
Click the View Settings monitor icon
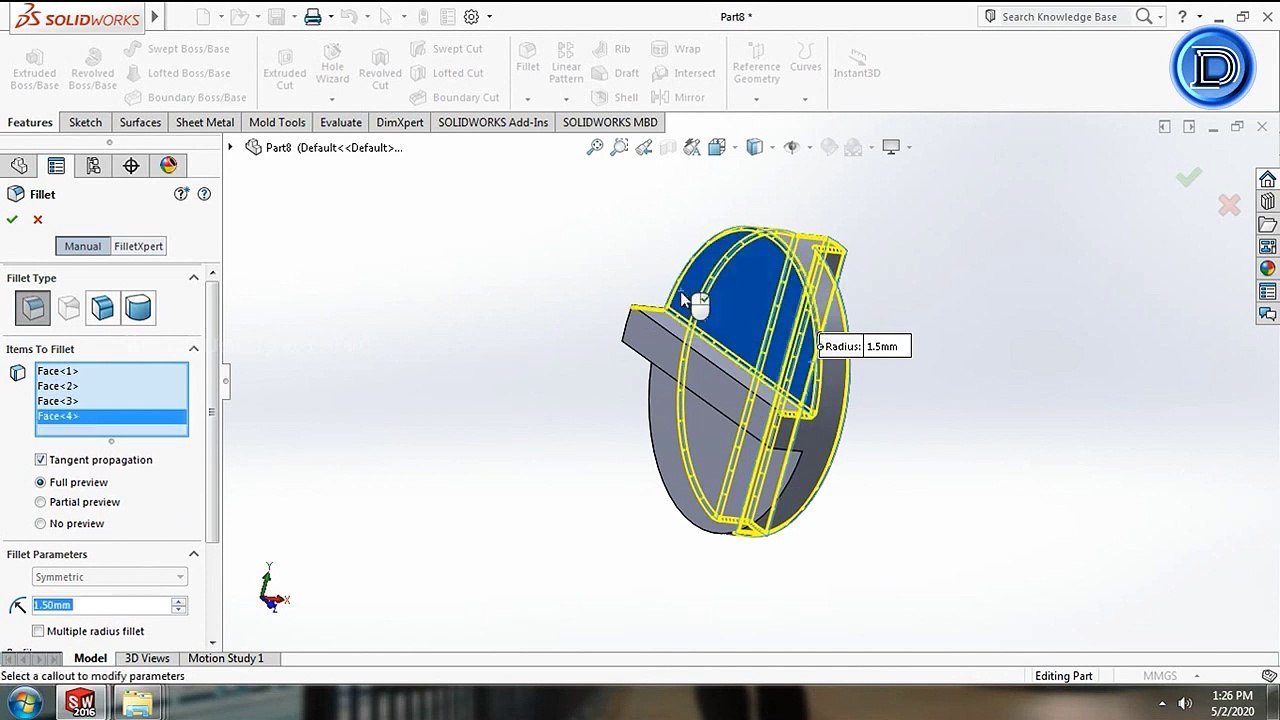click(891, 147)
